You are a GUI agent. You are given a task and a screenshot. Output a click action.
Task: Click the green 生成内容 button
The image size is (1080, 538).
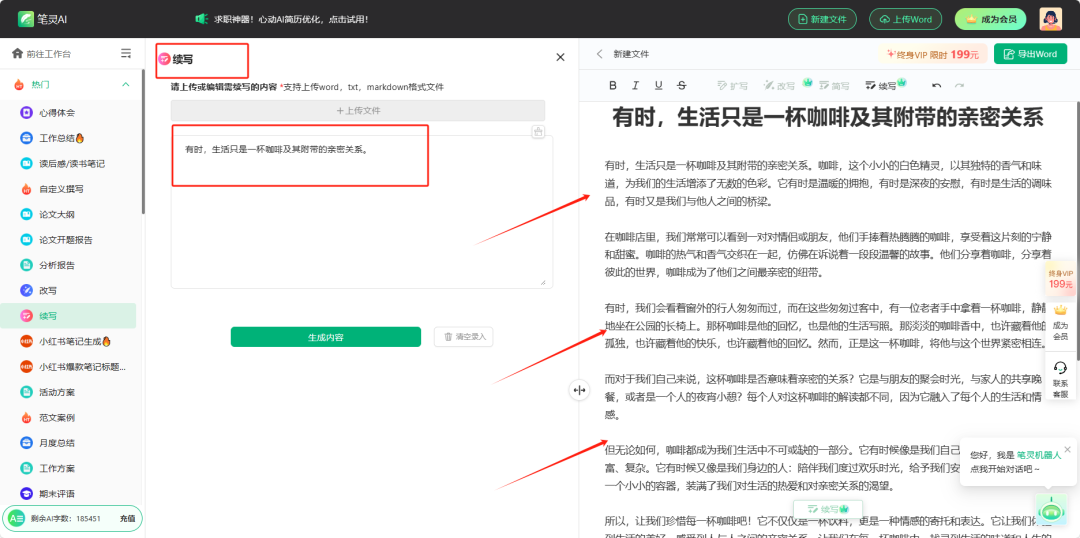tap(325, 337)
